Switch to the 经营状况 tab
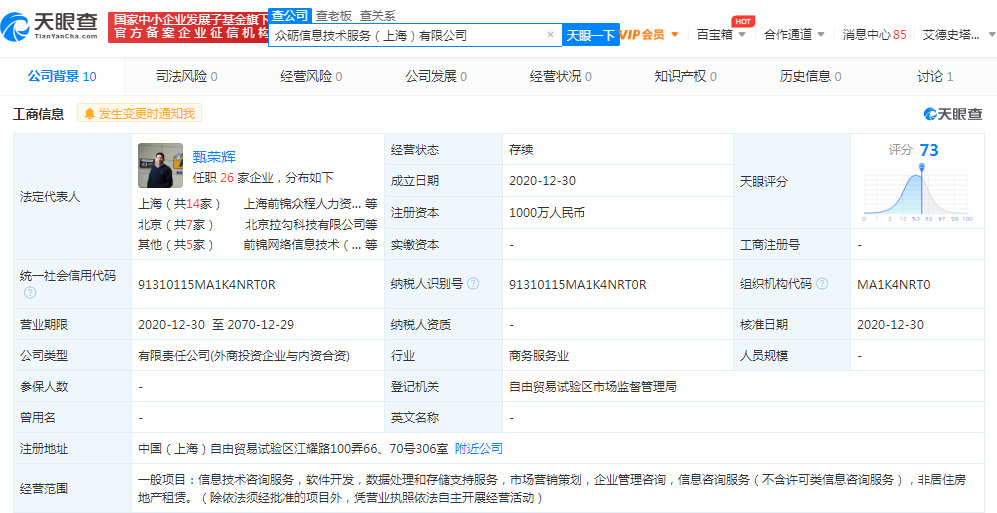 (x=560, y=76)
